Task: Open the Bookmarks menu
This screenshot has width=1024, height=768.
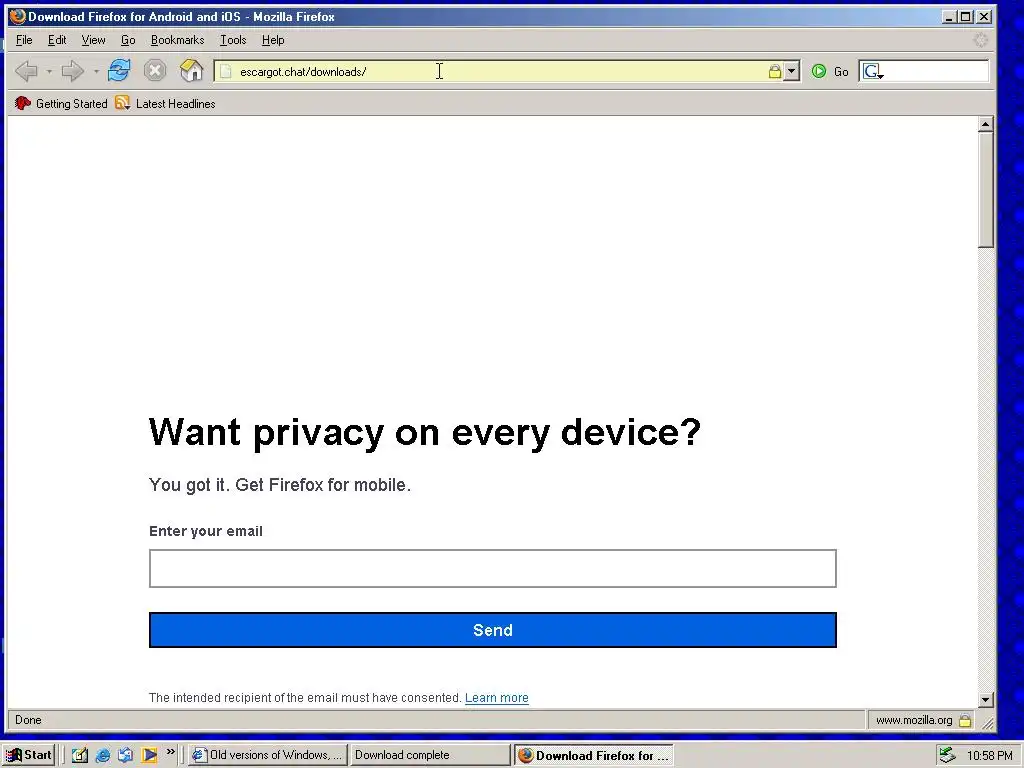Action: click(178, 40)
